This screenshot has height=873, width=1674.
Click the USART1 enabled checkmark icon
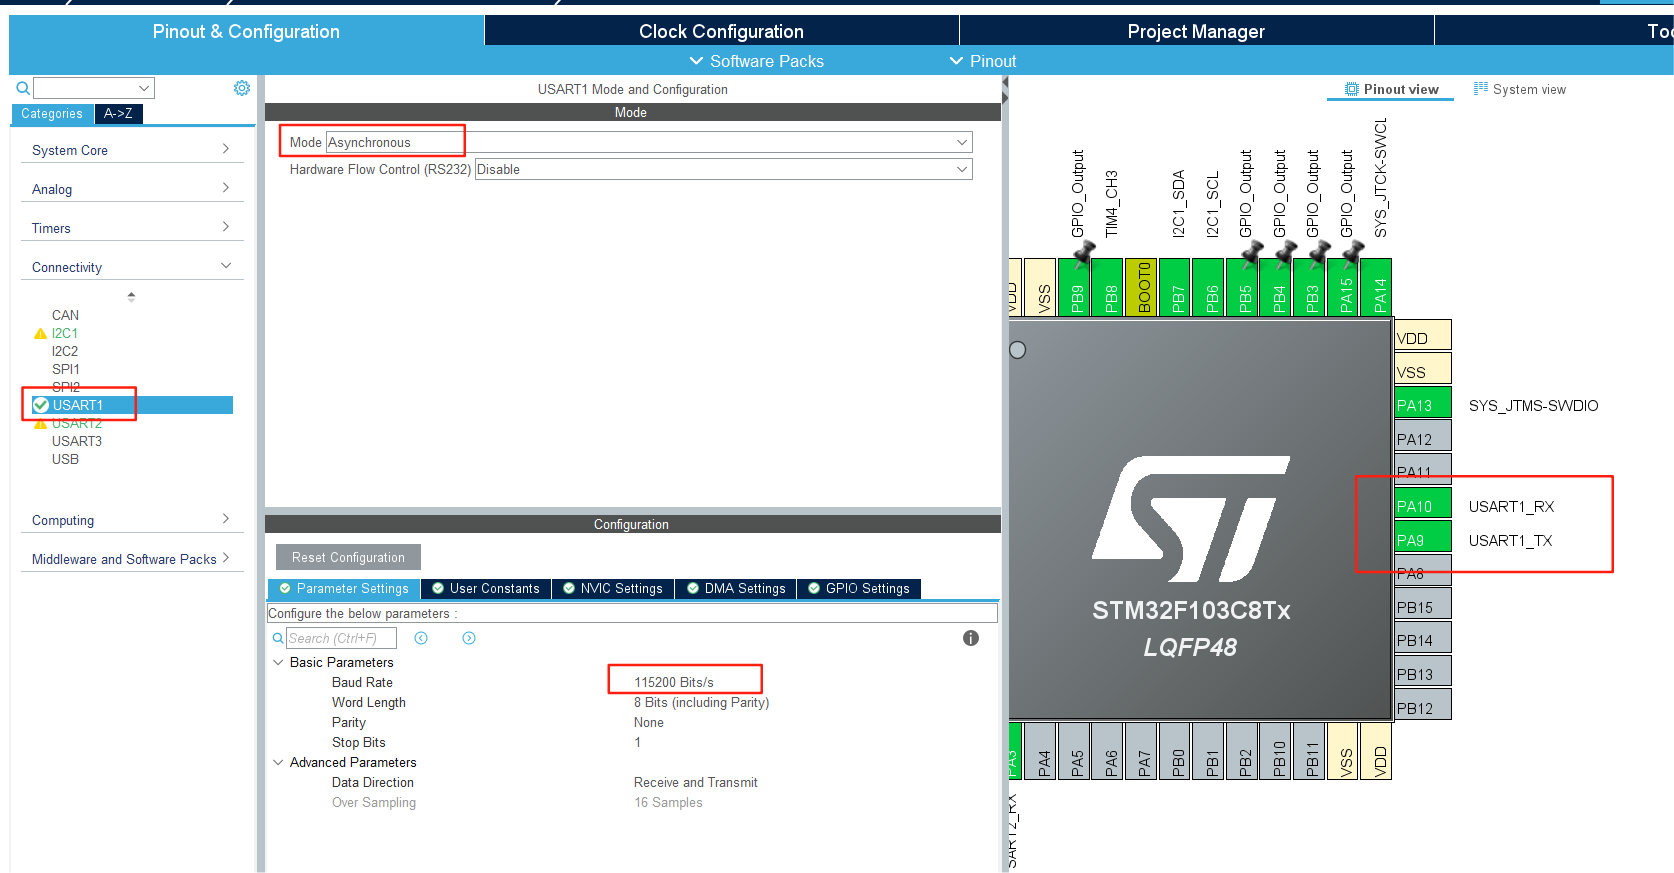(41, 405)
